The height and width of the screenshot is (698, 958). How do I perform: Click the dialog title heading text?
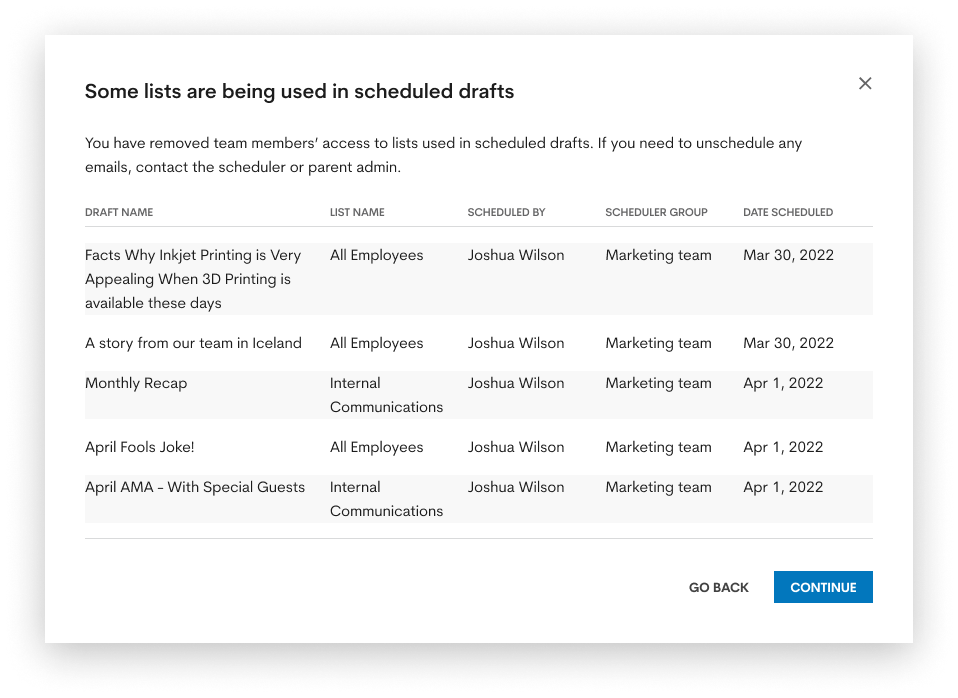tap(299, 91)
